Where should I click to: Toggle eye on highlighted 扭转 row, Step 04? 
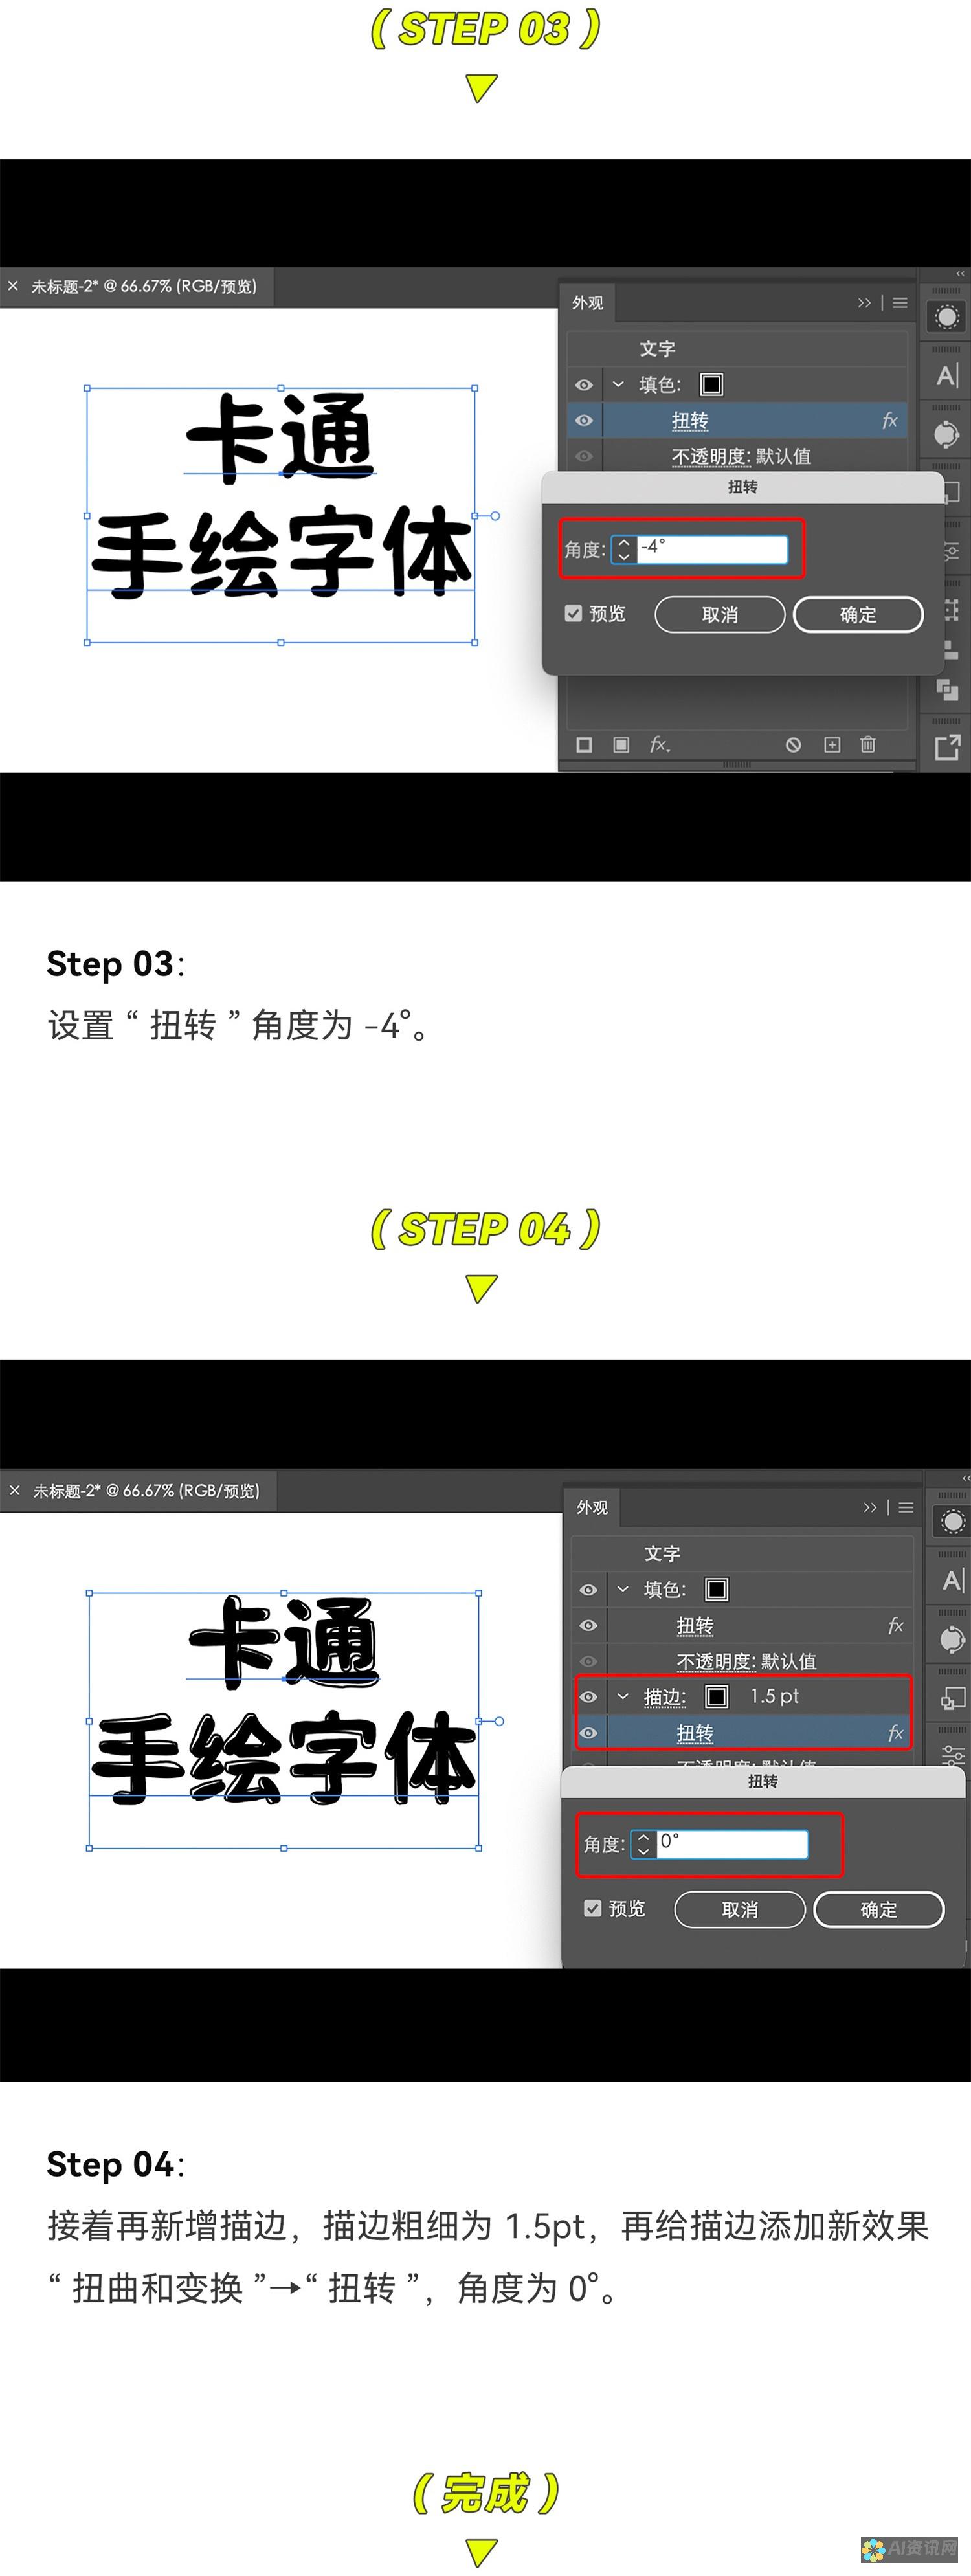588,1733
